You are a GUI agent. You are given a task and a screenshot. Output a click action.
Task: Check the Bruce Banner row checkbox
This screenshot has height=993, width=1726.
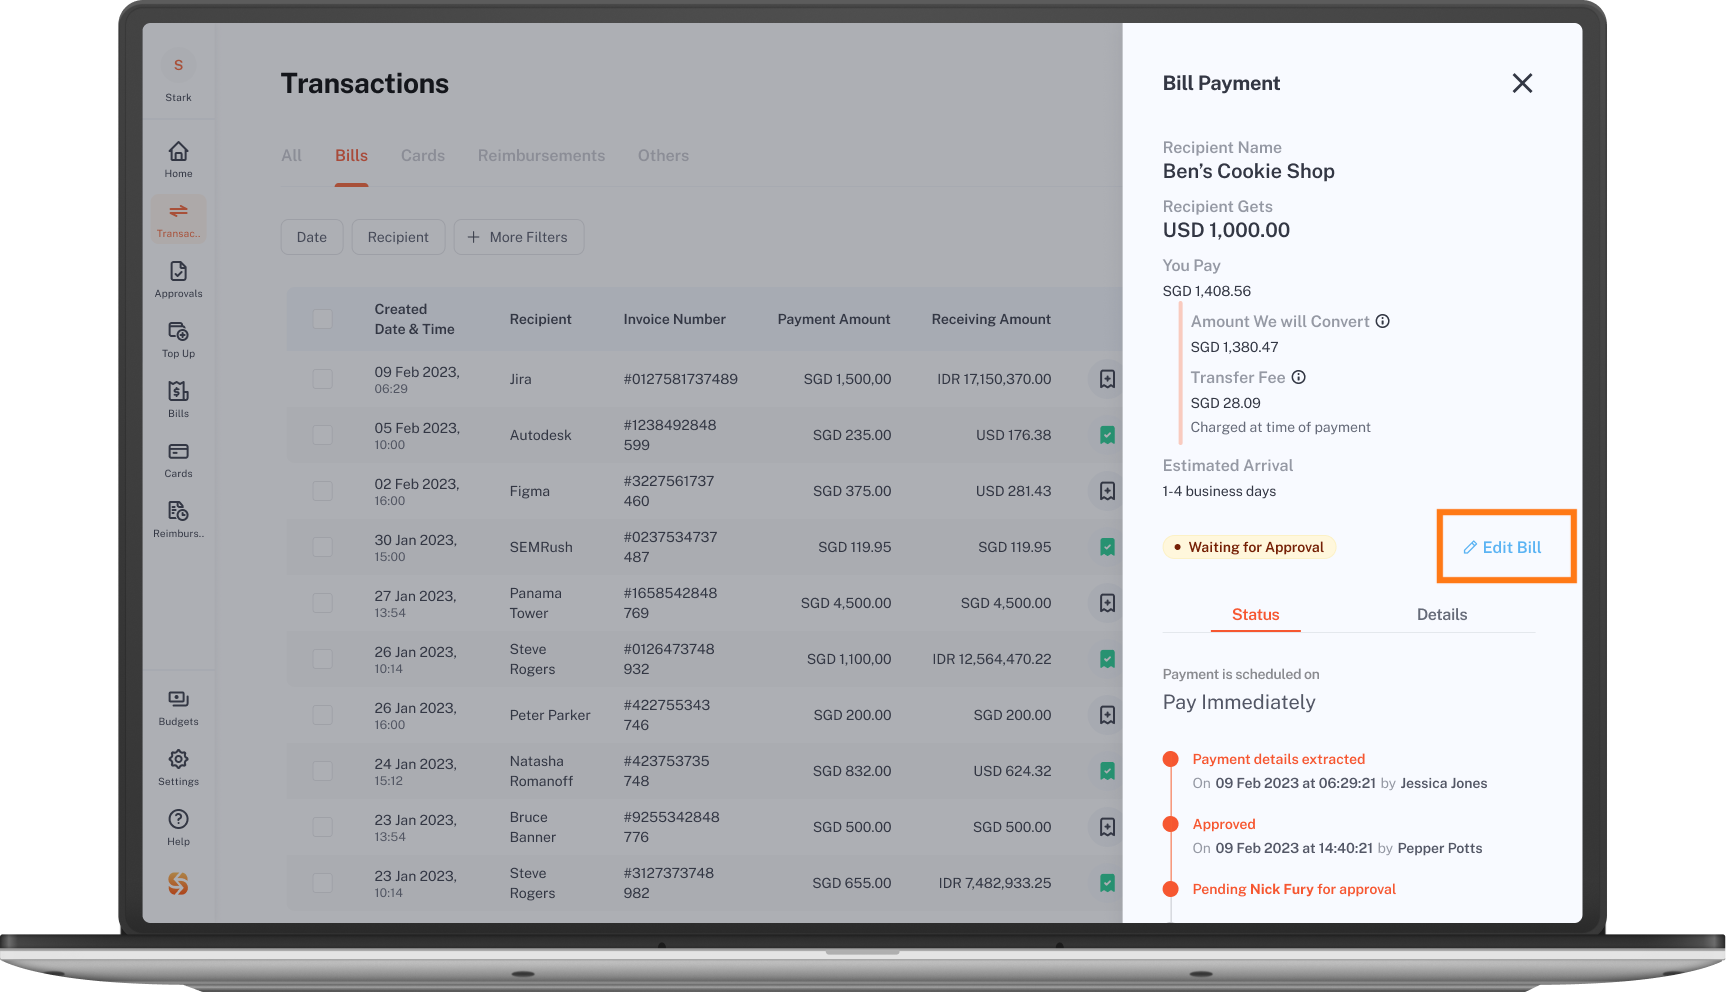322,827
